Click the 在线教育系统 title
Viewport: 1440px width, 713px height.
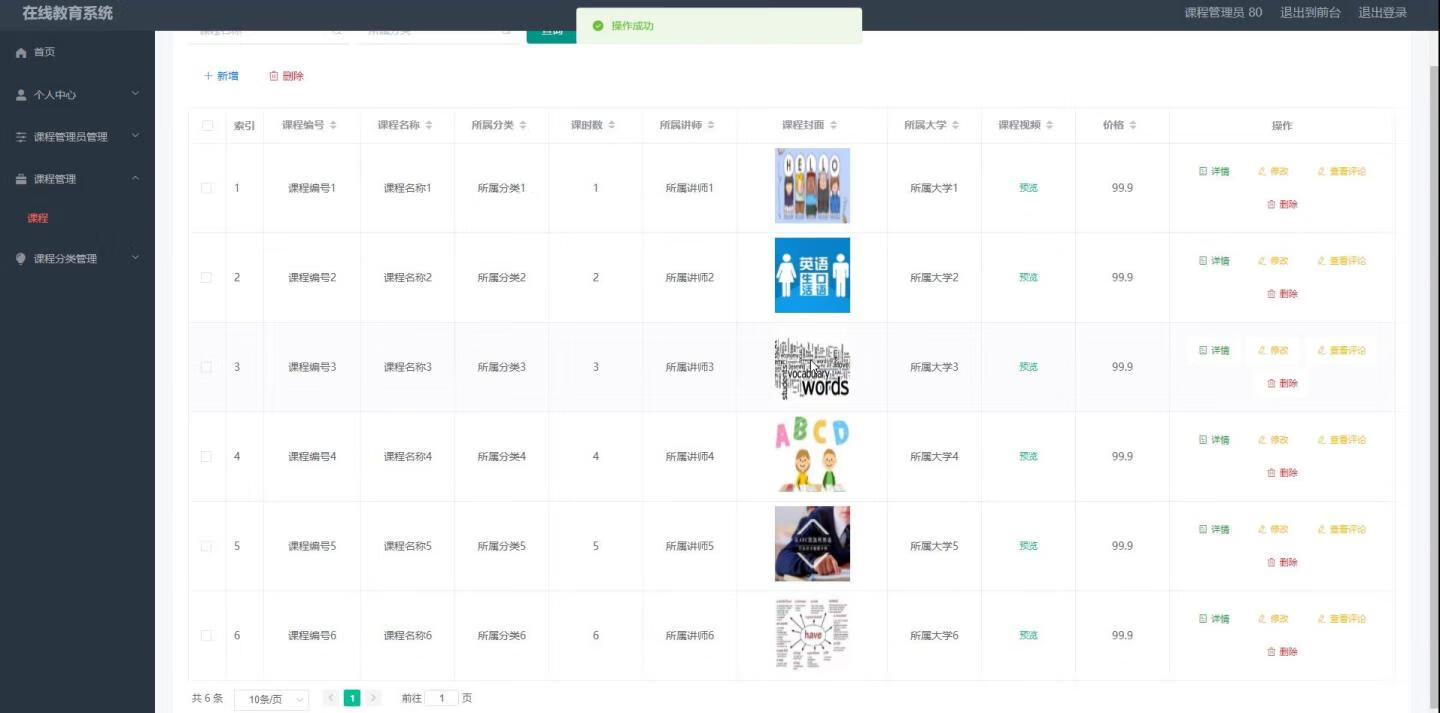[x=68, y=13]
